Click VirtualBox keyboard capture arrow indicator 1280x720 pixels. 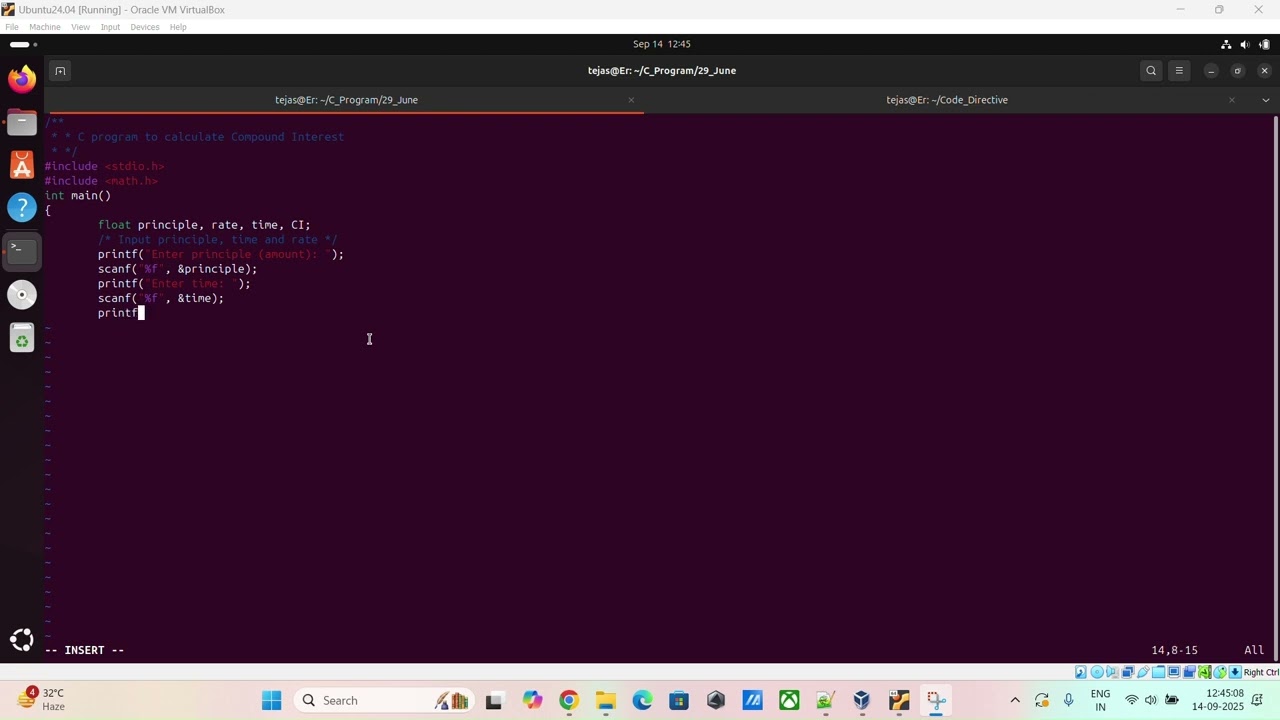tap(1235, 672)
